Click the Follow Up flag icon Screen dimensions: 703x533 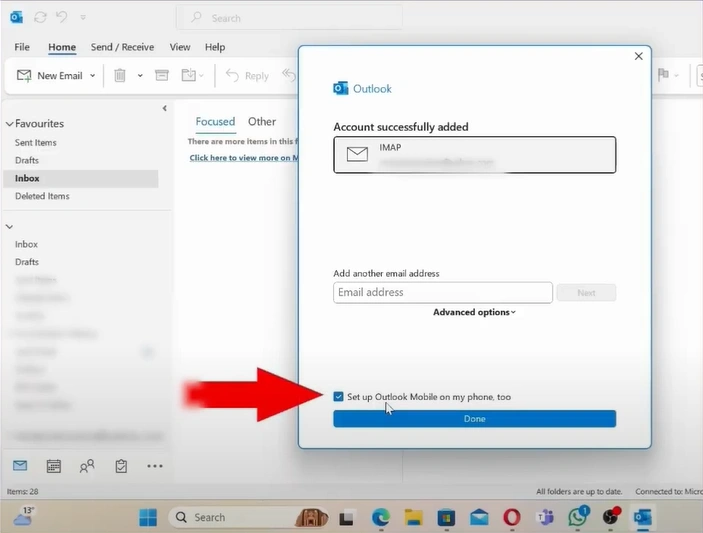664,74
